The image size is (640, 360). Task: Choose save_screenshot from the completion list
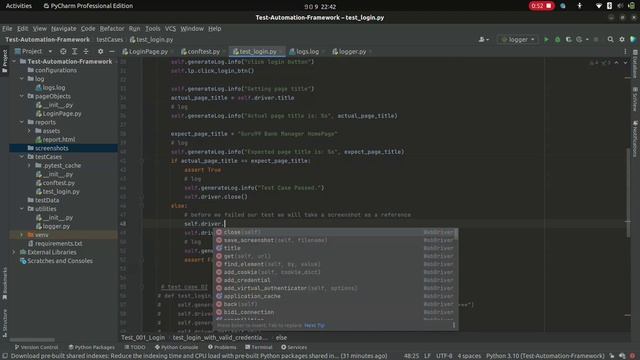pos(335,240)
